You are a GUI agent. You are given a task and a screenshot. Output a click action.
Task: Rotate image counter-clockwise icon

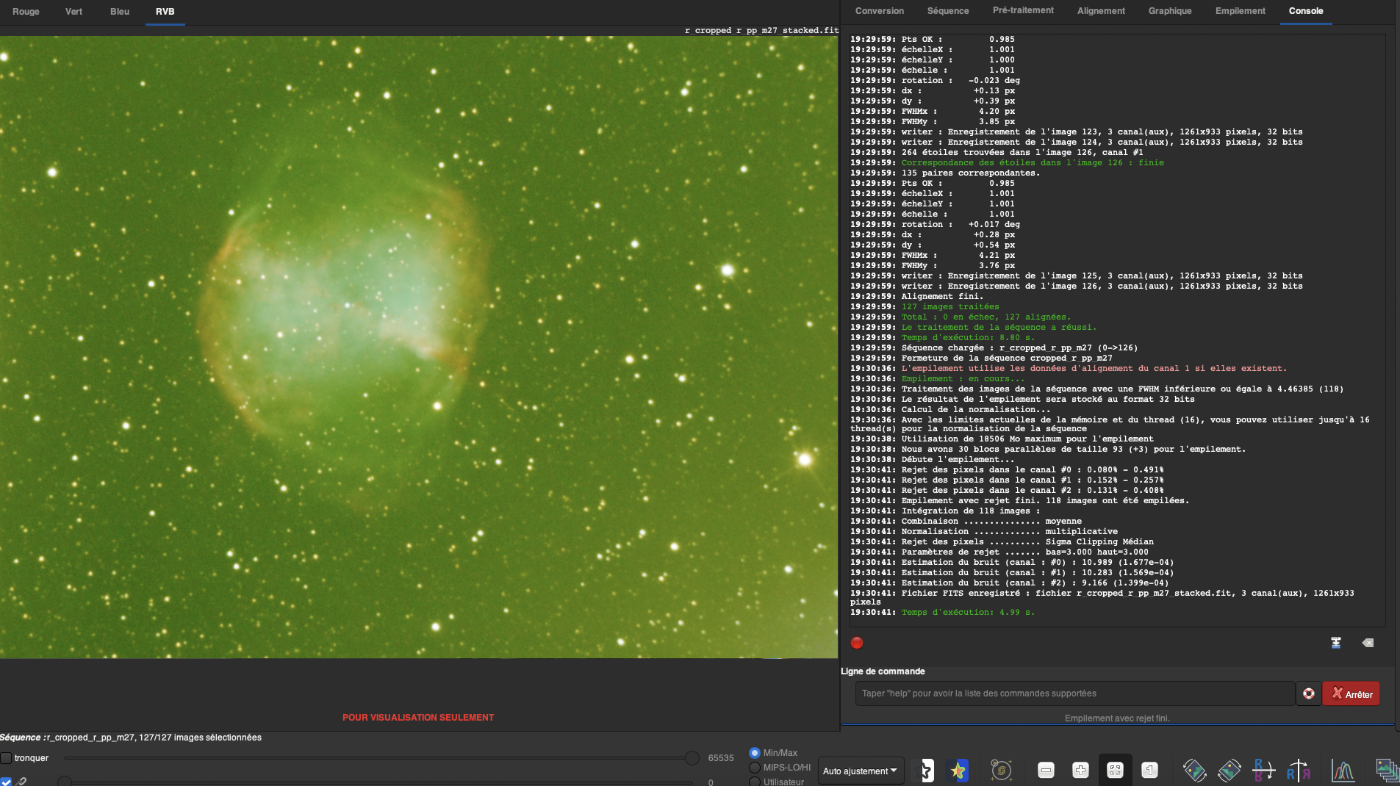pyautogui.click(x=1194, y=770)
